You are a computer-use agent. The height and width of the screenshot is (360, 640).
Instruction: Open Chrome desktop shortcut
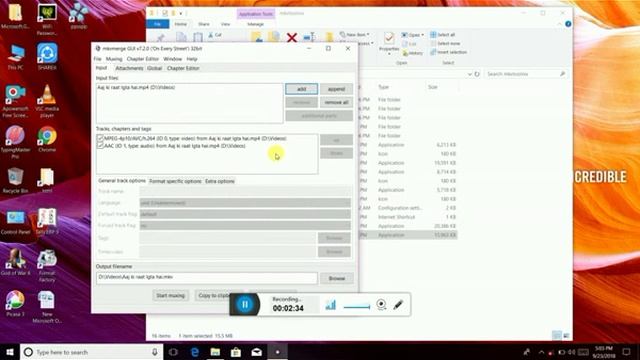[47, 140]
